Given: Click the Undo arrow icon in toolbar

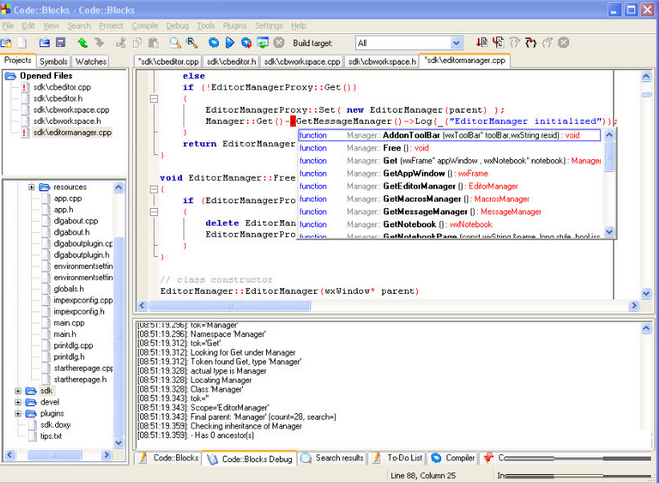Looking at the screenshot, I should click(82, 43).
